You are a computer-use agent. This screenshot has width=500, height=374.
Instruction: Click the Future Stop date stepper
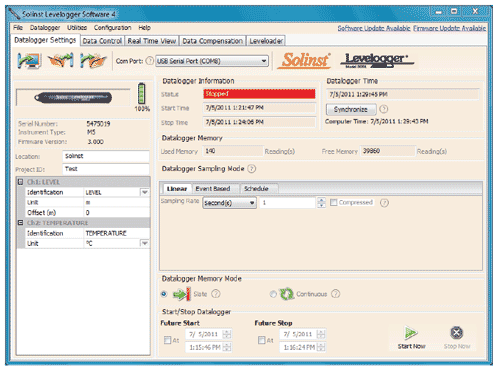pyautogui.click(x=321, y=334)
